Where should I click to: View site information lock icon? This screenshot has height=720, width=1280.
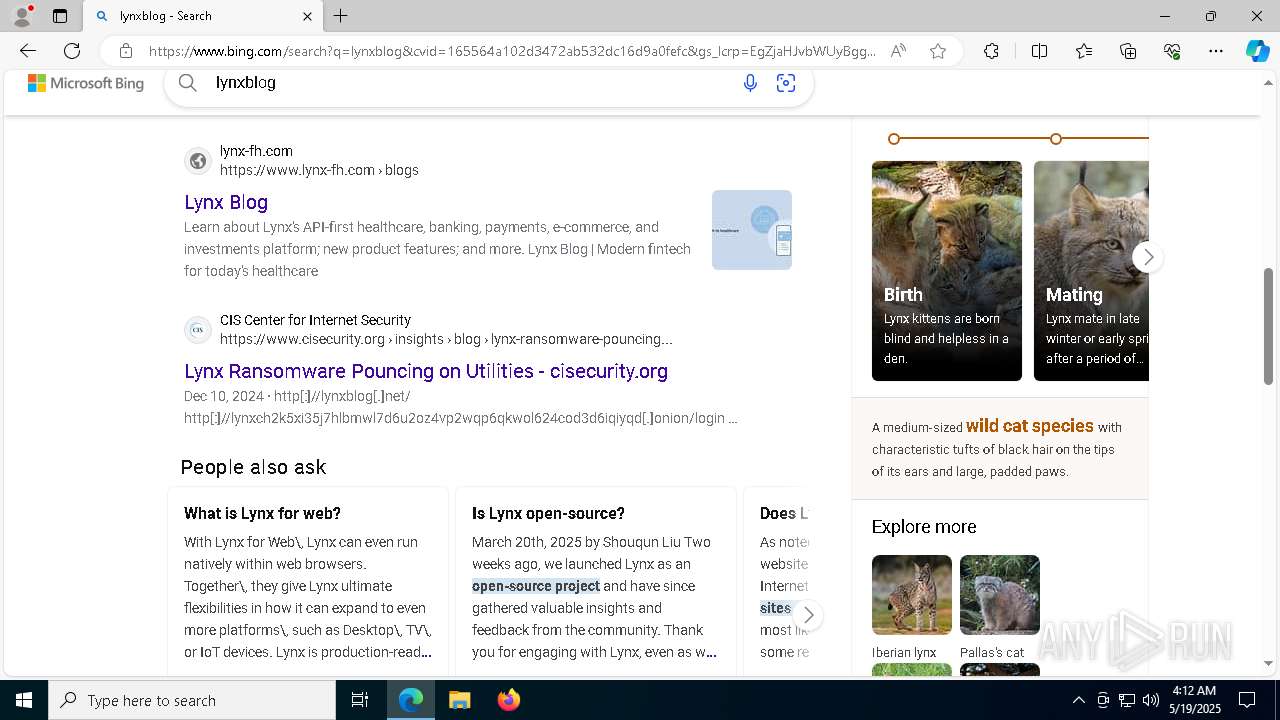click(x=125, y=51)
